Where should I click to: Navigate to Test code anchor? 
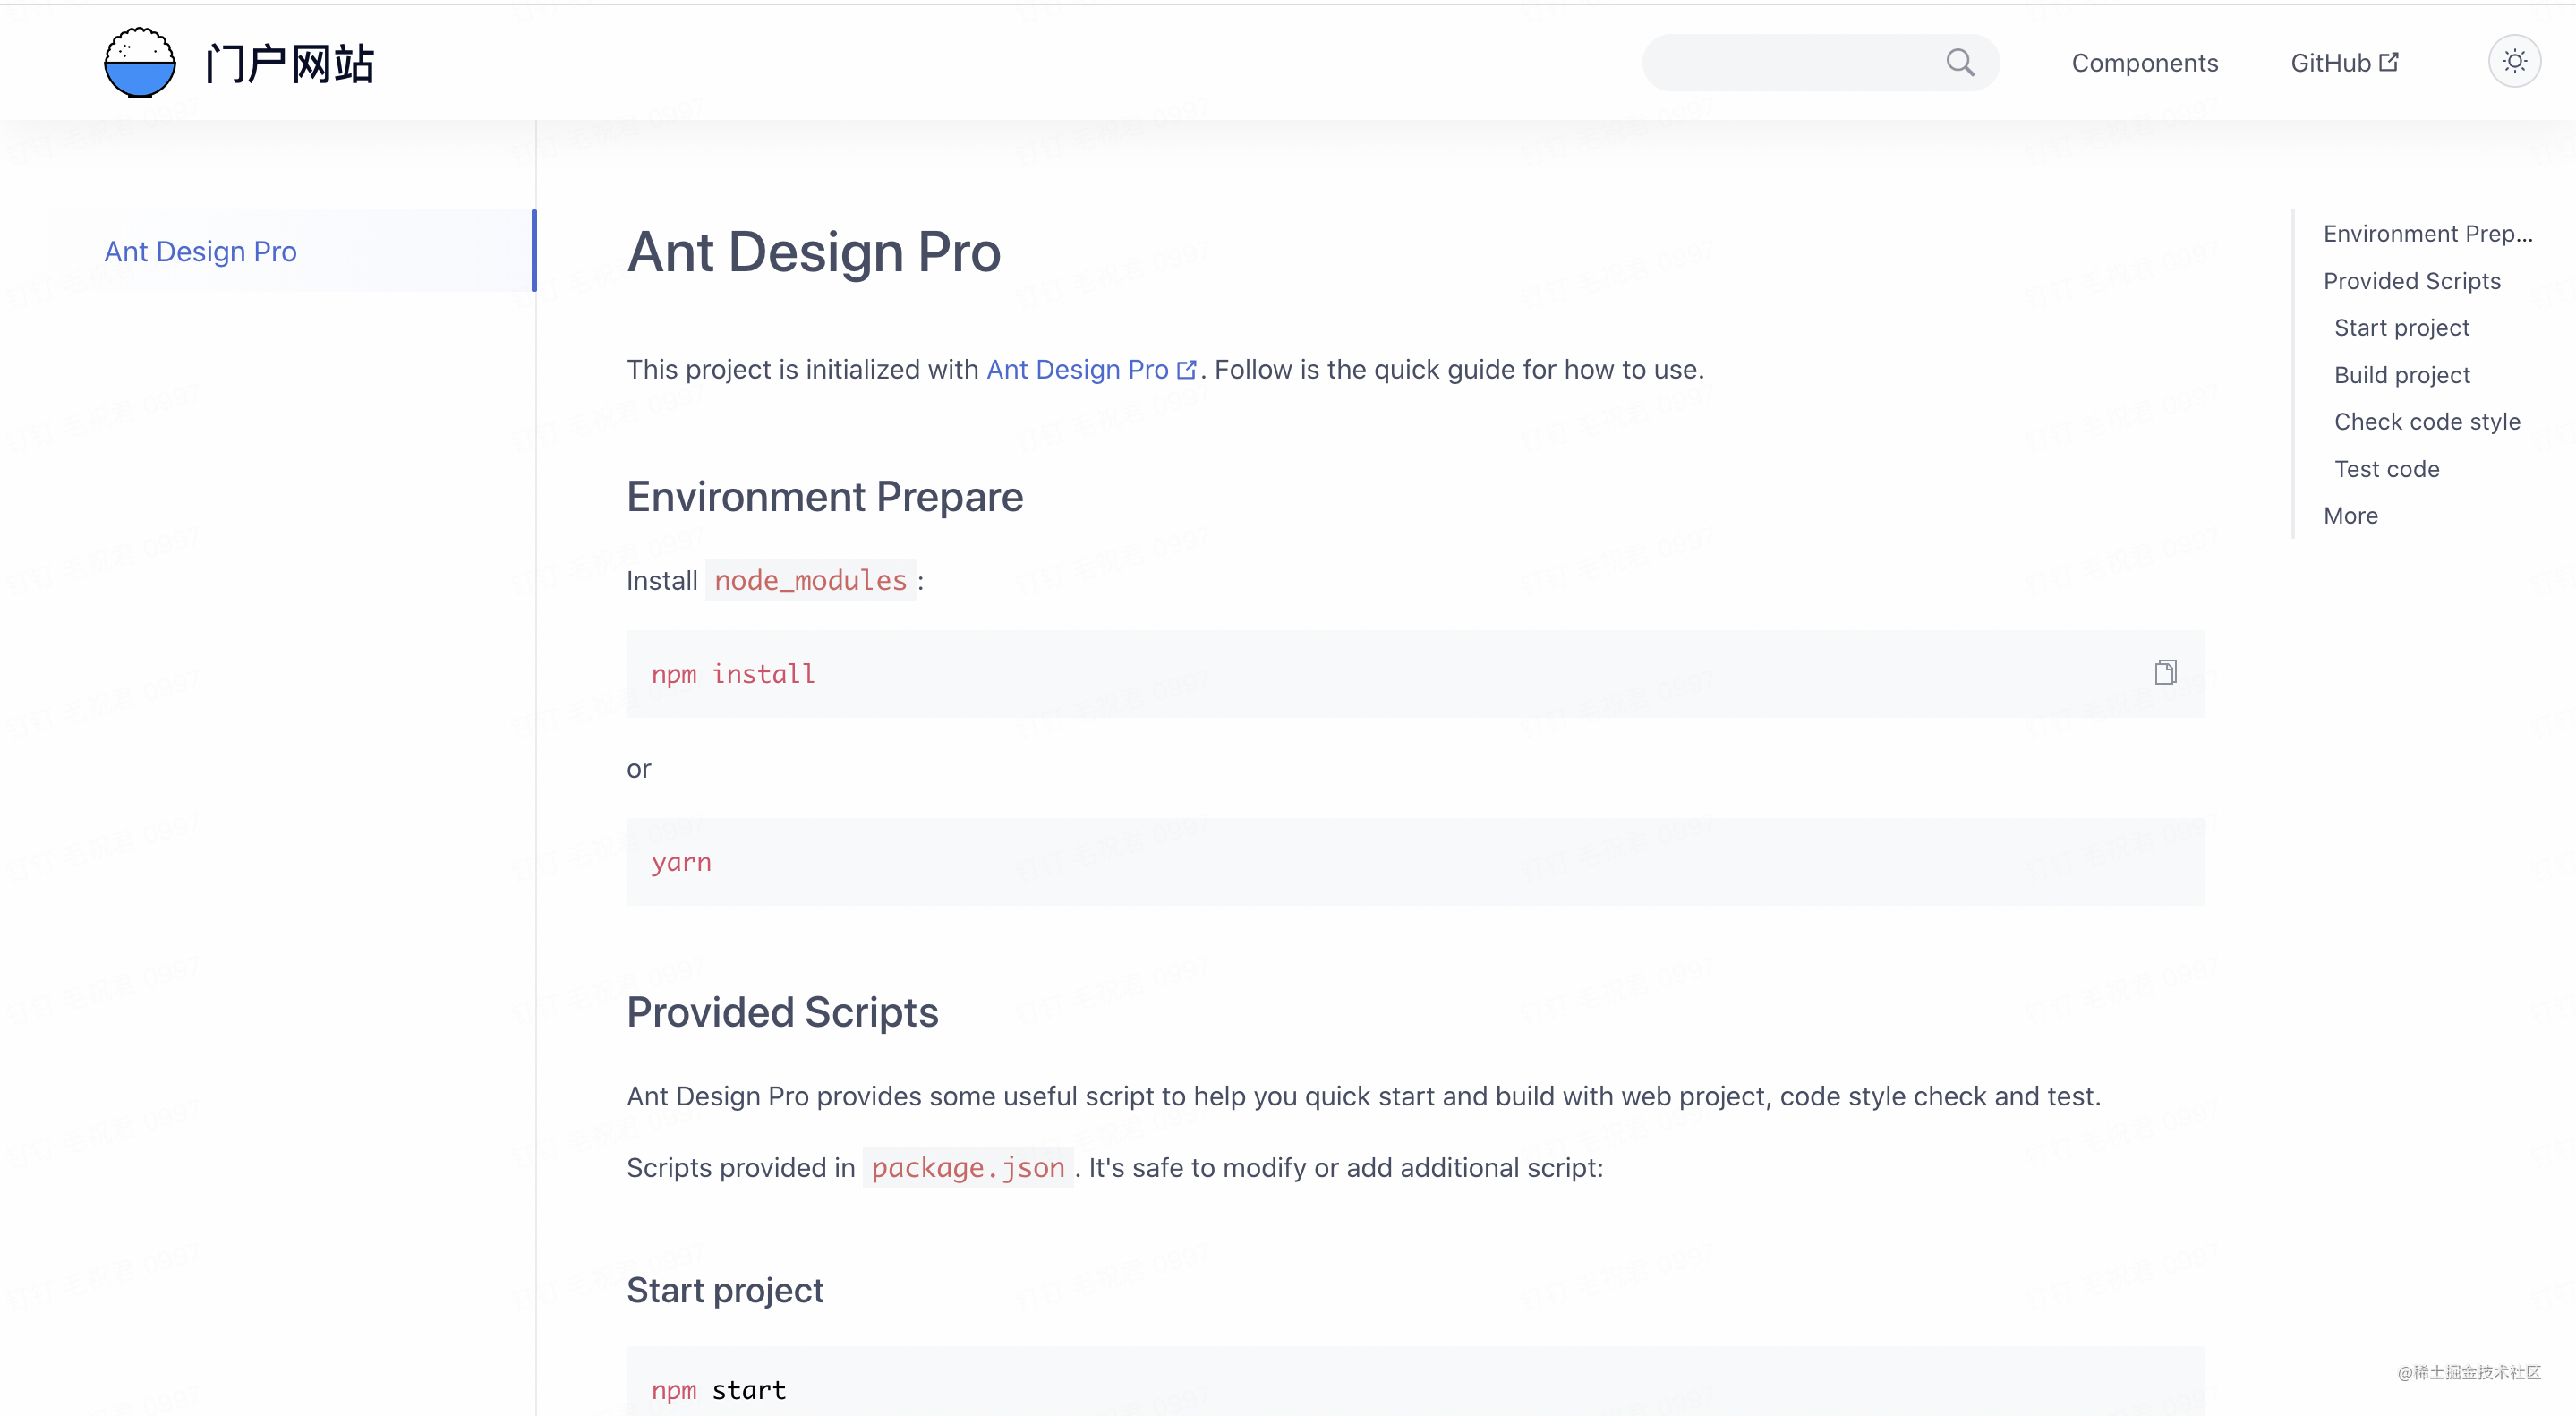(2386, 469)
